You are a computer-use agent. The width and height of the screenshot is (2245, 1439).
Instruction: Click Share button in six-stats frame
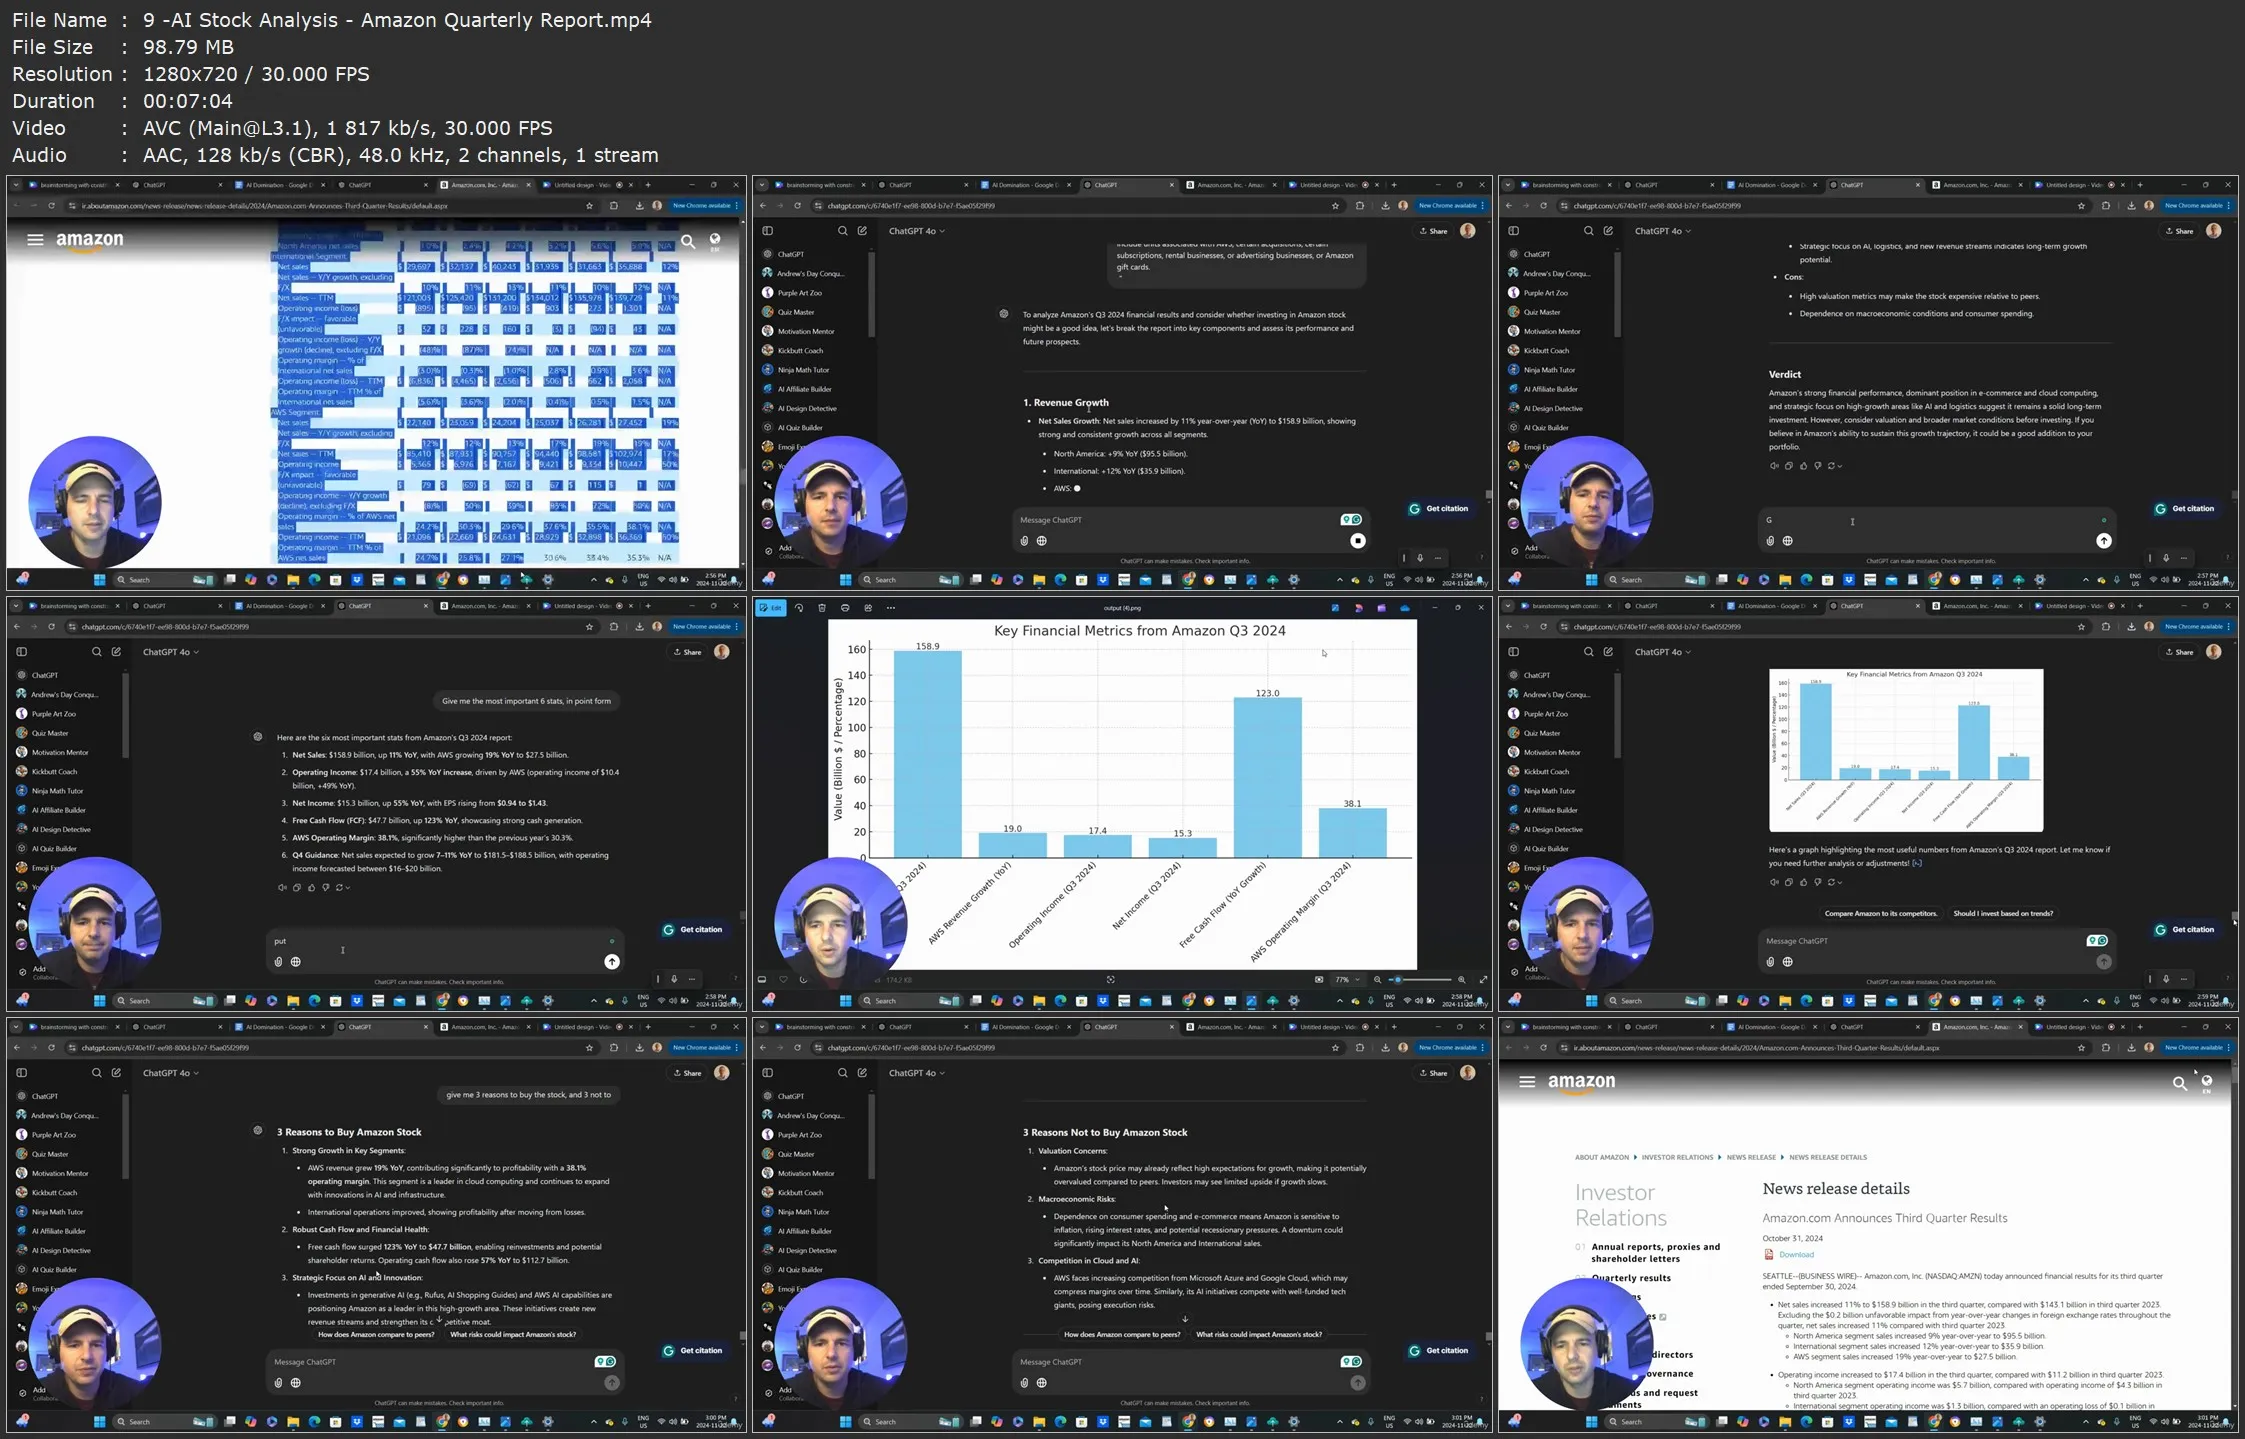tap(687, 652)
